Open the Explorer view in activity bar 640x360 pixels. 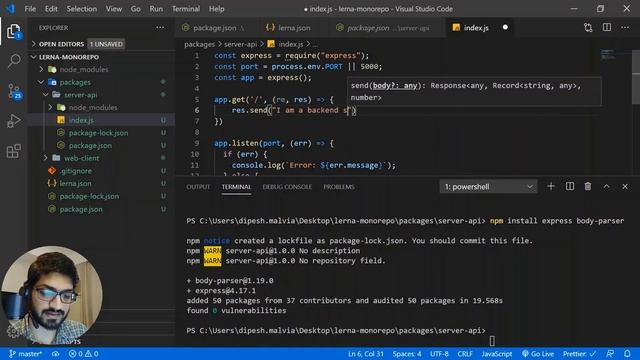(x=13, y=31)
